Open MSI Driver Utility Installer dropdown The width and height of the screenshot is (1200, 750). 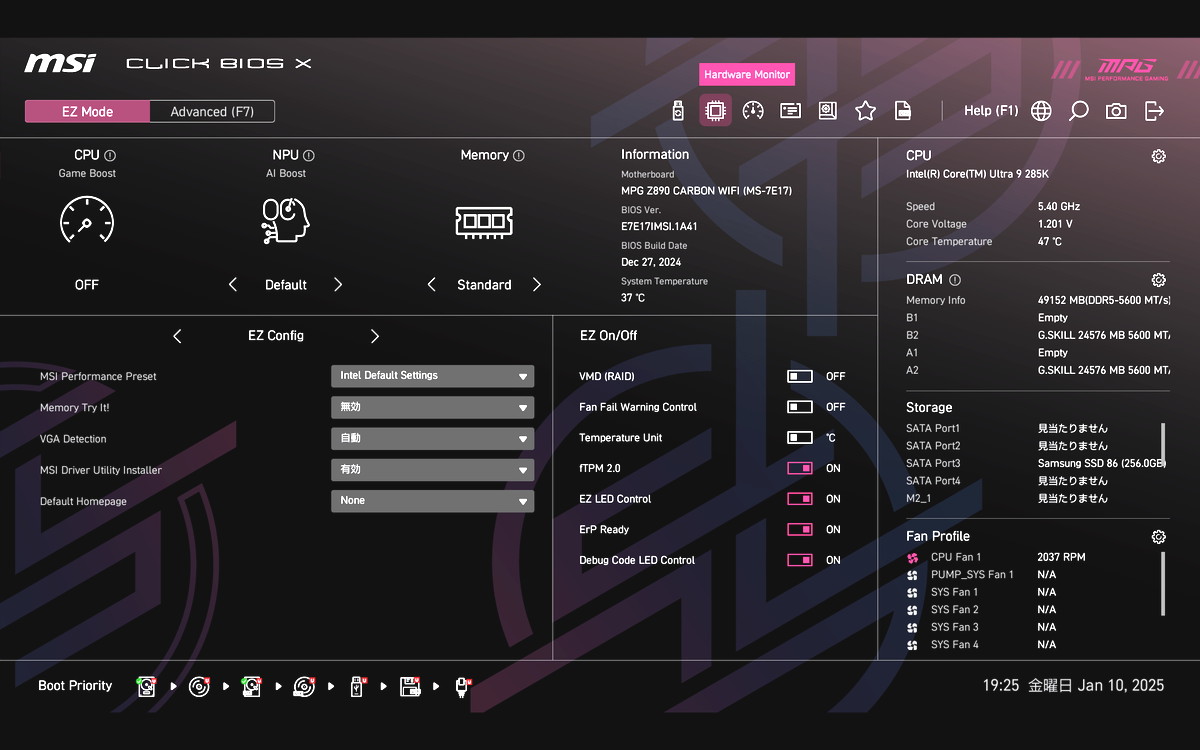433,469
